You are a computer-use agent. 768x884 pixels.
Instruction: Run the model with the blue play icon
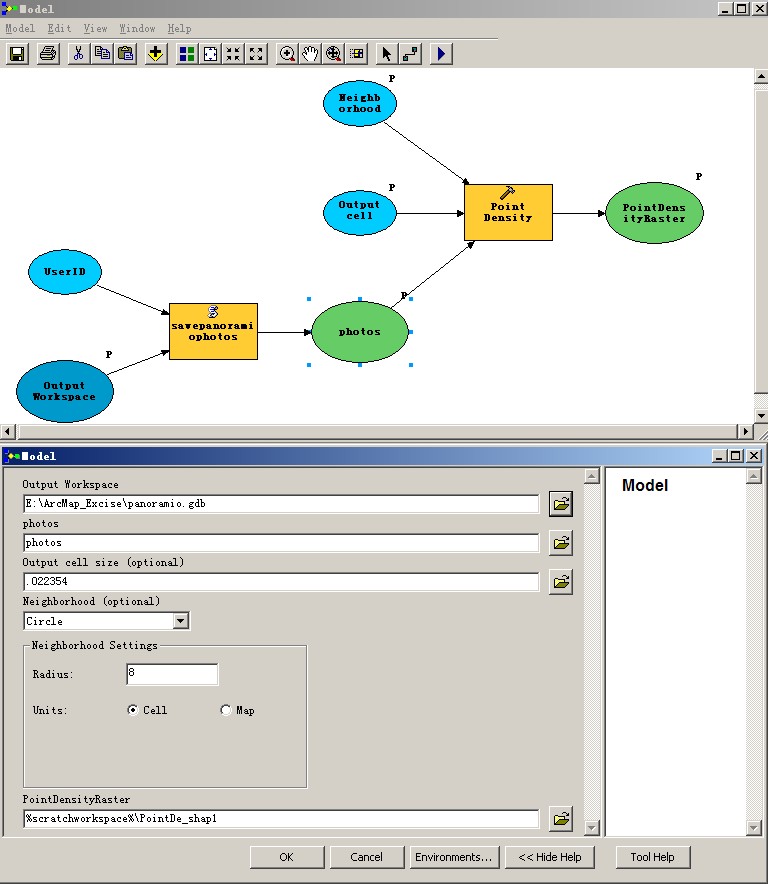(441, 54)
